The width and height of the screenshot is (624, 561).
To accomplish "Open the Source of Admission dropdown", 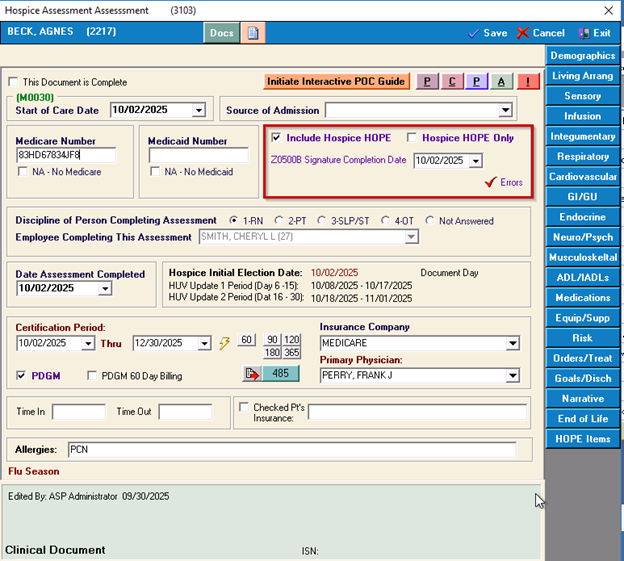I will tap(505, 110).
